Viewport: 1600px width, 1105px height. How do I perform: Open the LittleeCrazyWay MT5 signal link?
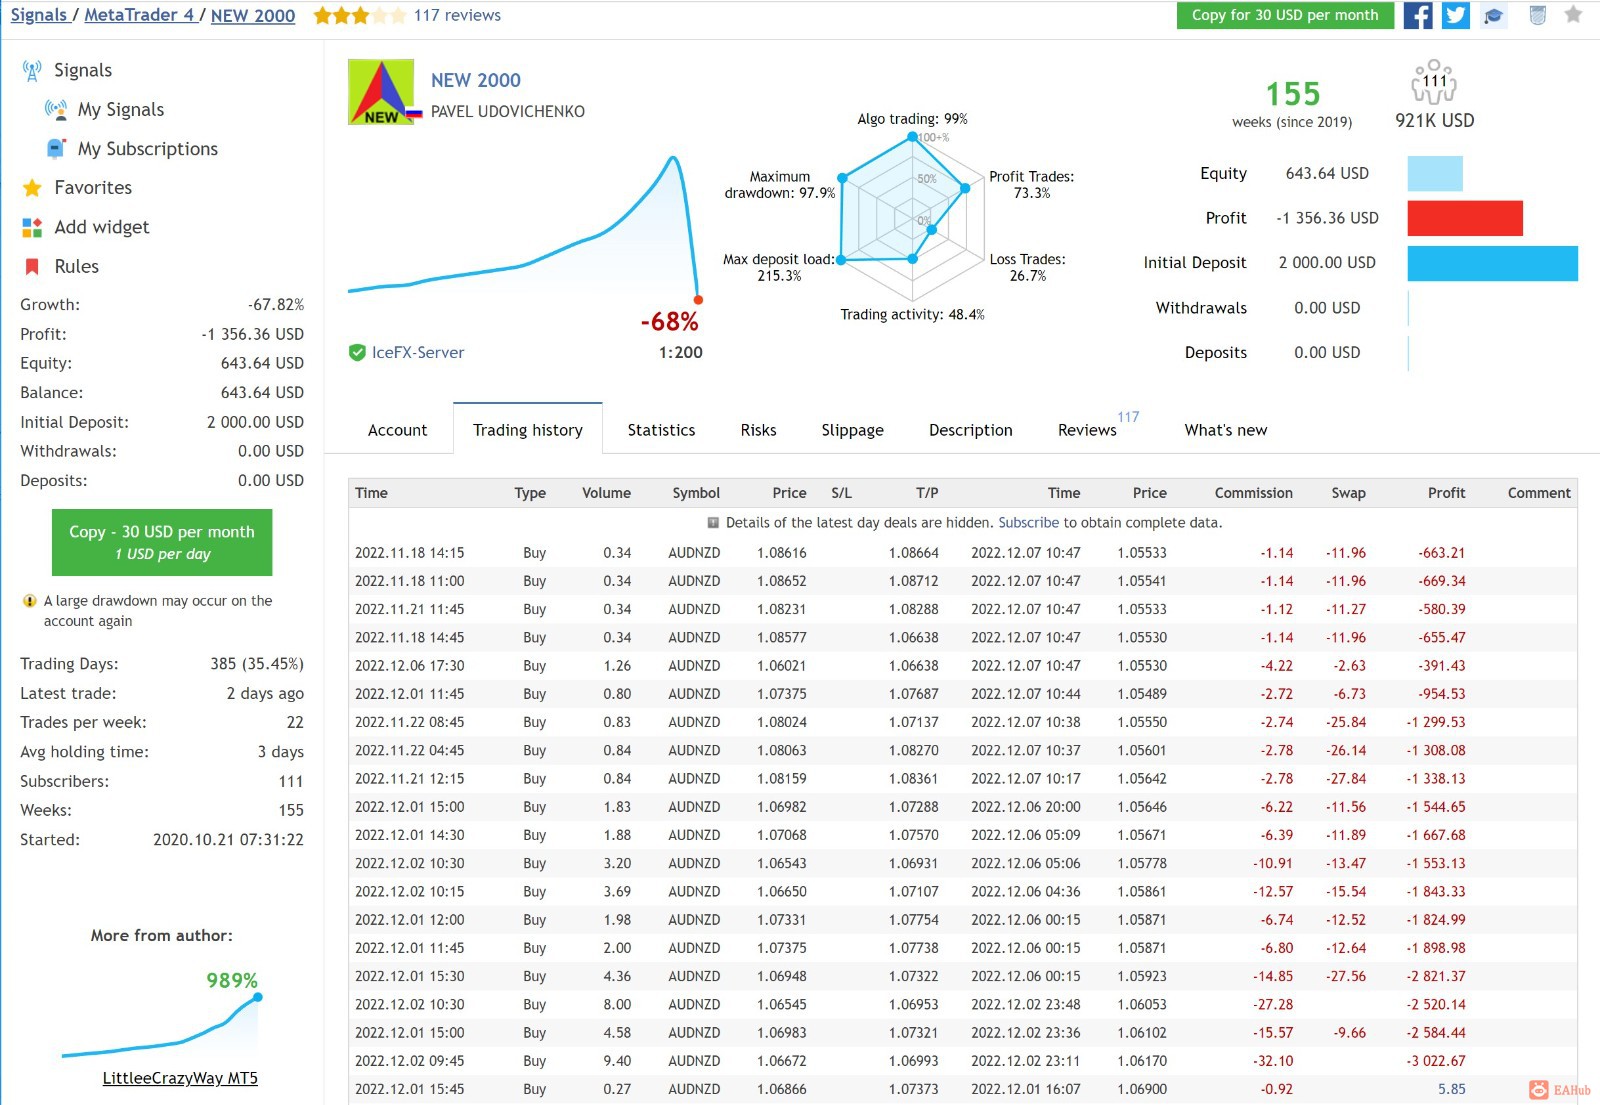(180, 1078)
